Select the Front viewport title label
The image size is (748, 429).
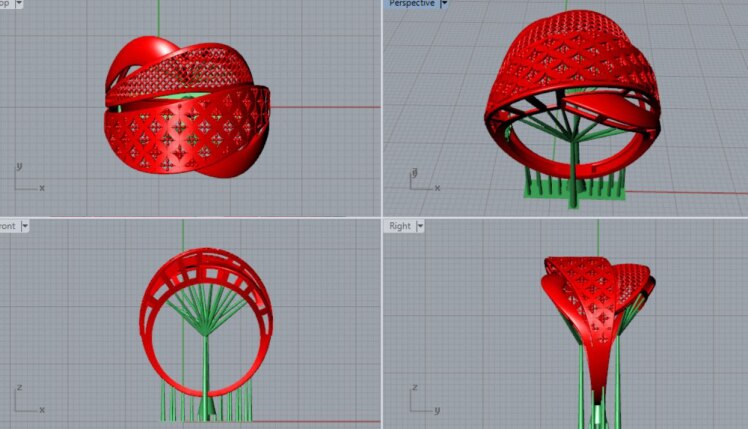[x=7, y=226]
